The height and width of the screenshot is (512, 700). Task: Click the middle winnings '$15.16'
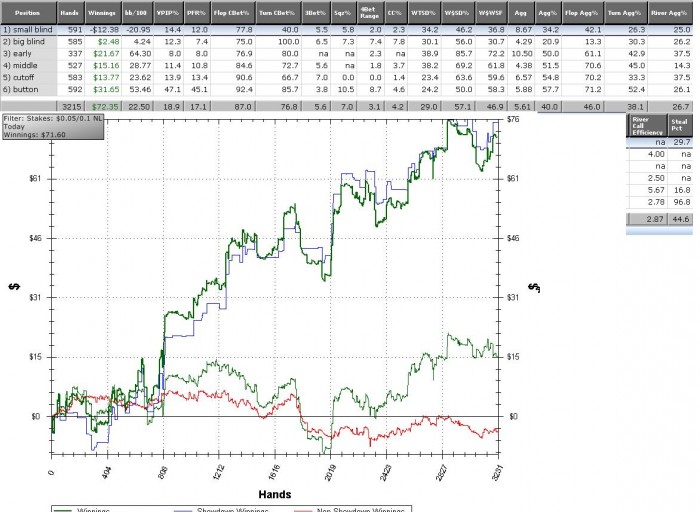tap(106, 66)
